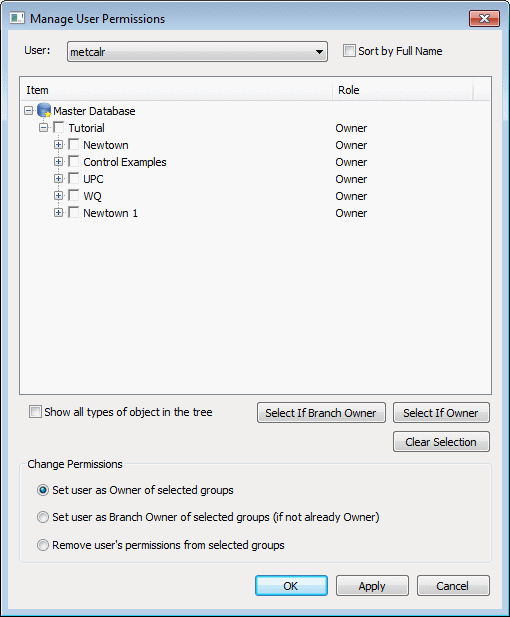
Task: Tick the UPC group checkbox
Action: click(74, 179)
